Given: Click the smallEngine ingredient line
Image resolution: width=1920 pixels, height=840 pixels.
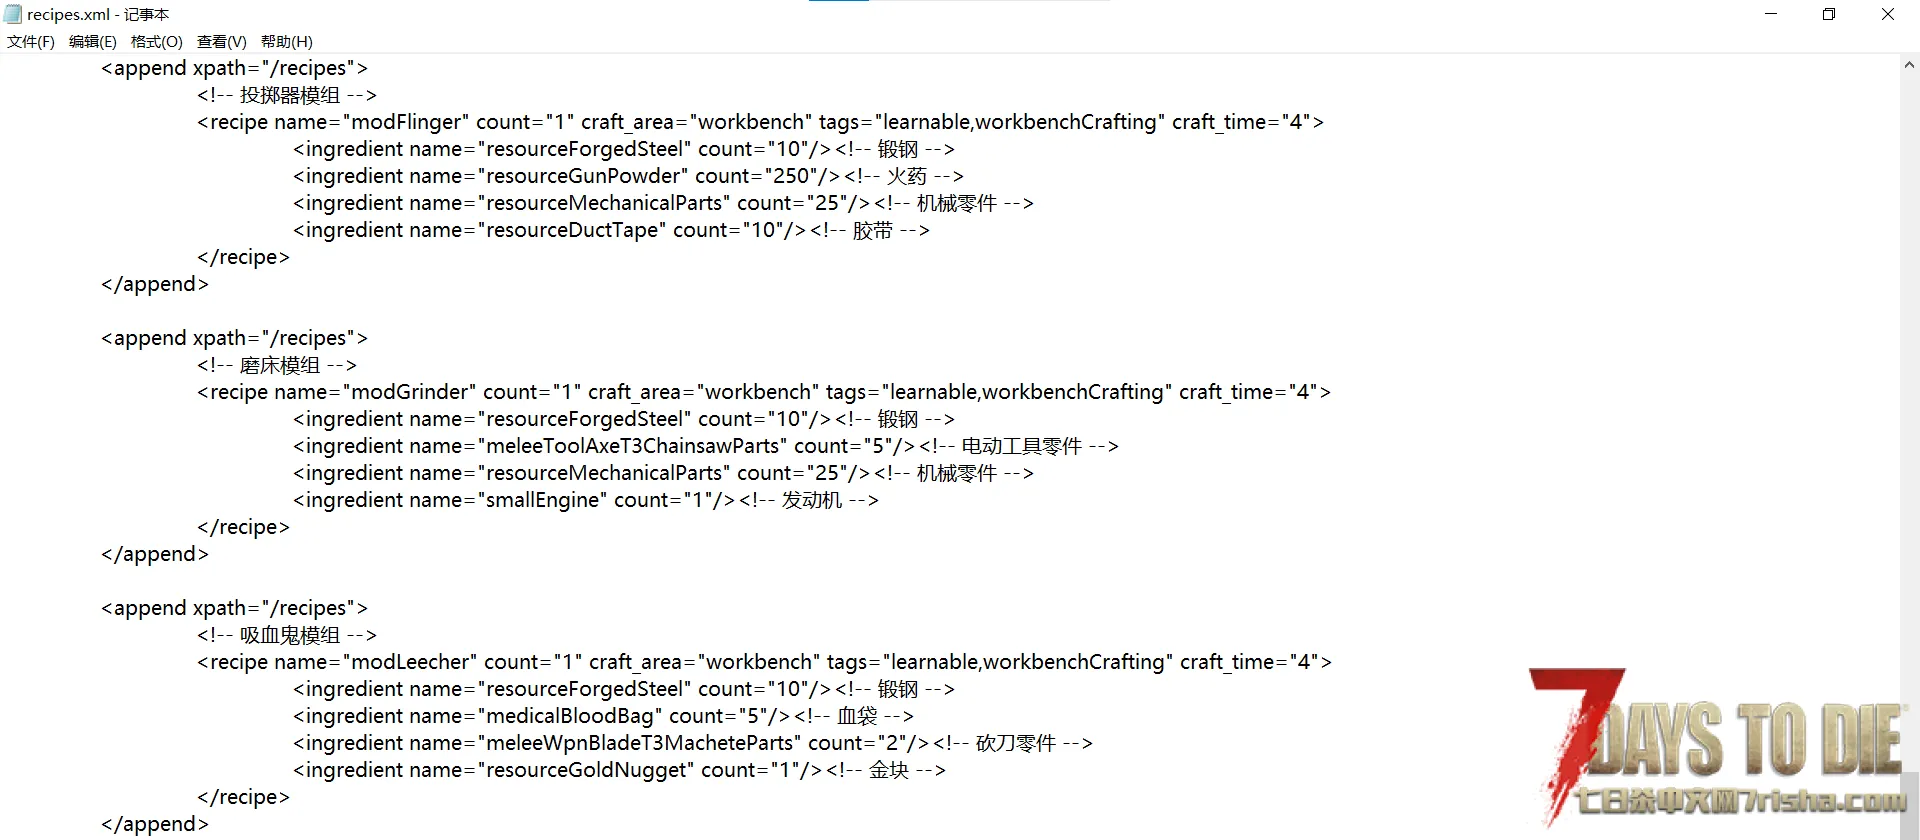Looking at the screenshot, I should click(x=586, y=500).
